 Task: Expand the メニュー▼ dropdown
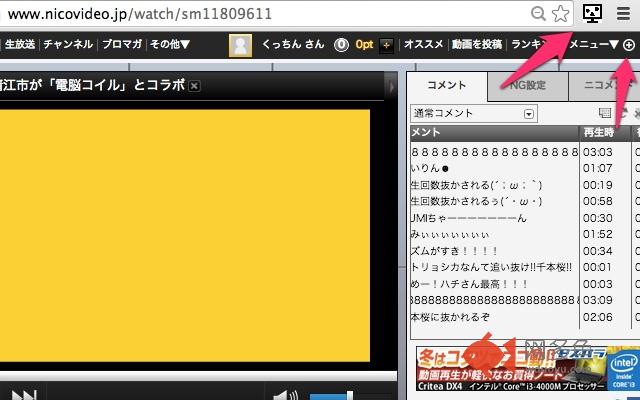click(x=594, y=44)
